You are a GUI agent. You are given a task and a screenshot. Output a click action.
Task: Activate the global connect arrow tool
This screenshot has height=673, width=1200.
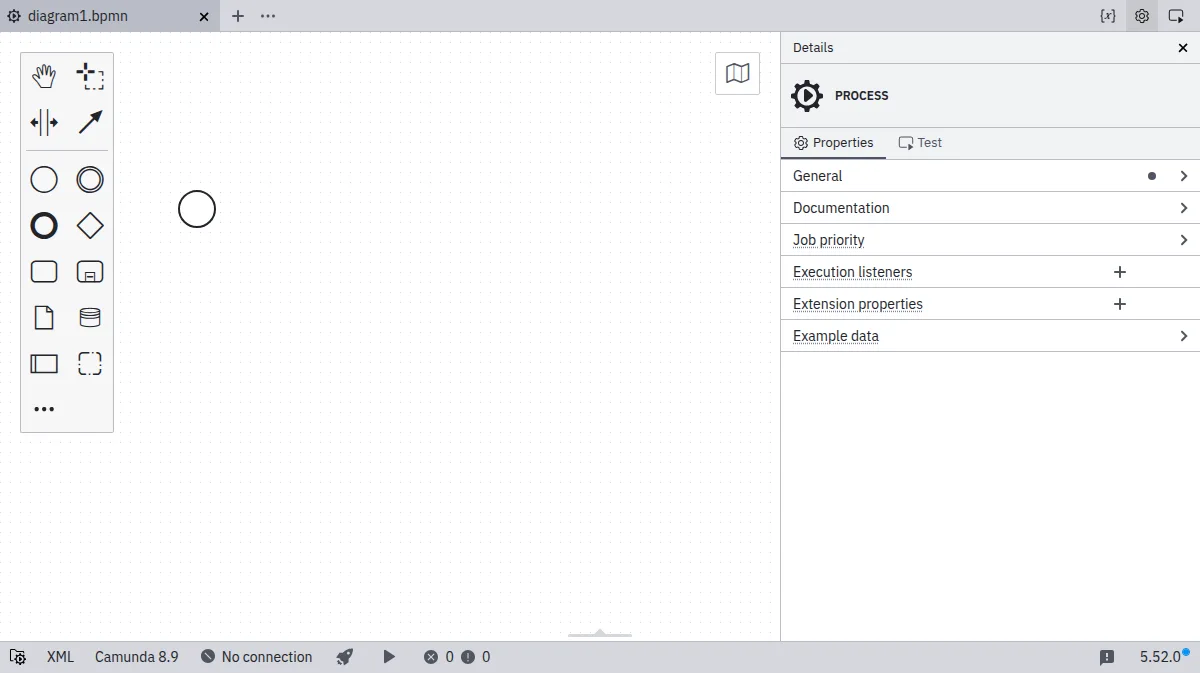point(90,123)
